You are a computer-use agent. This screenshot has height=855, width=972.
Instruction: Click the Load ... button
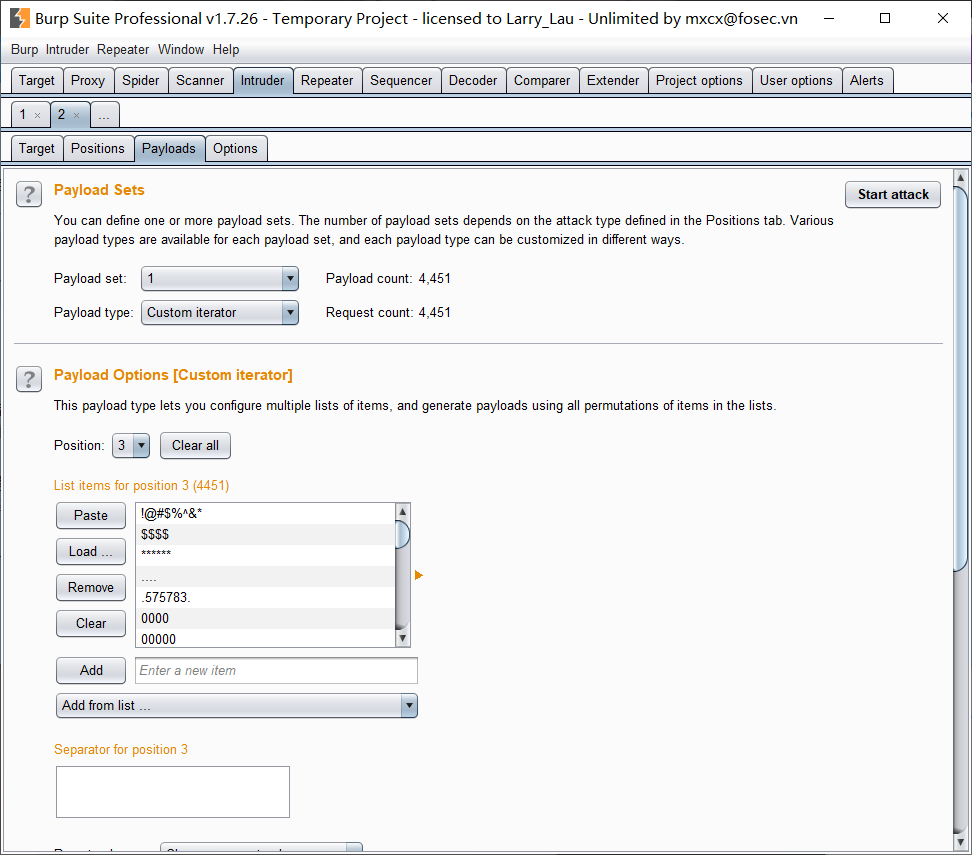click(x=91, y=552)
